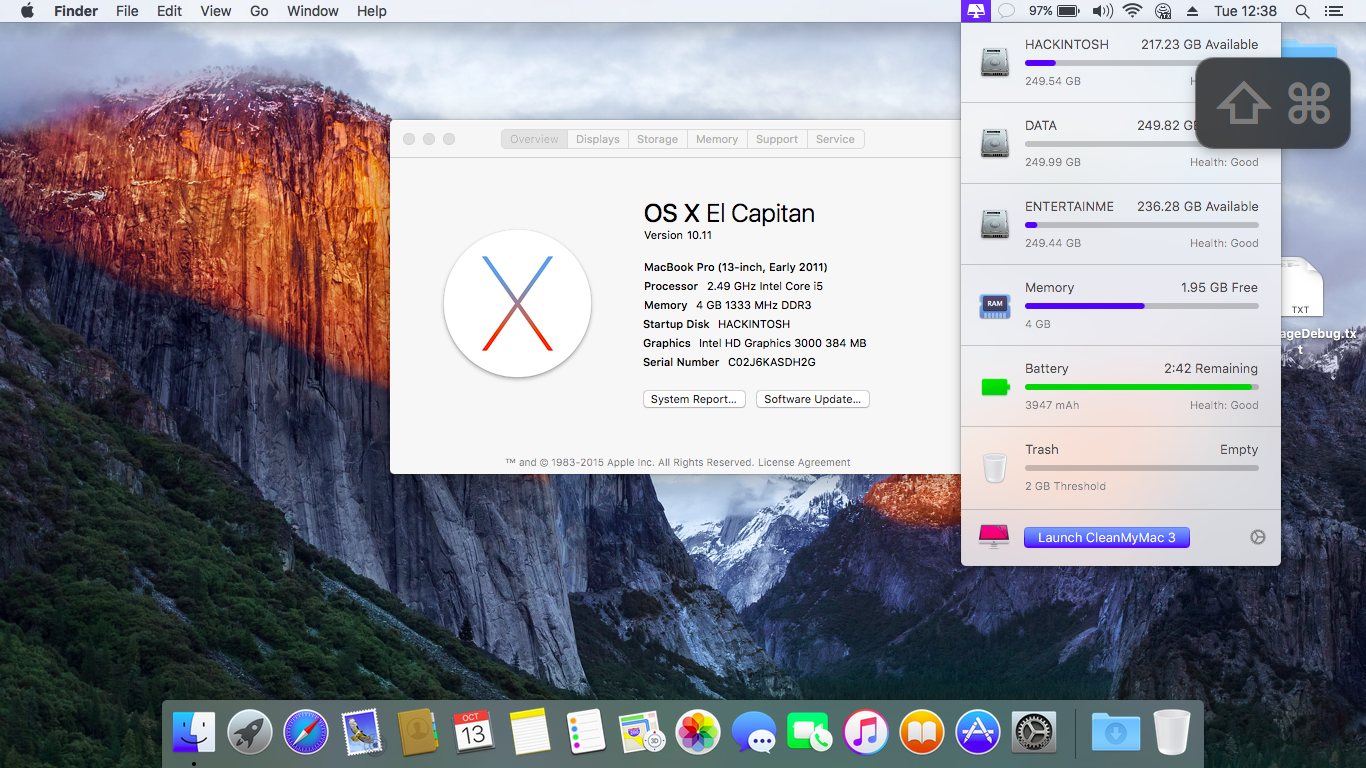Open the App Store from Dock
The height and width of the screenshot is (768, 1366).
click(978, 732)
